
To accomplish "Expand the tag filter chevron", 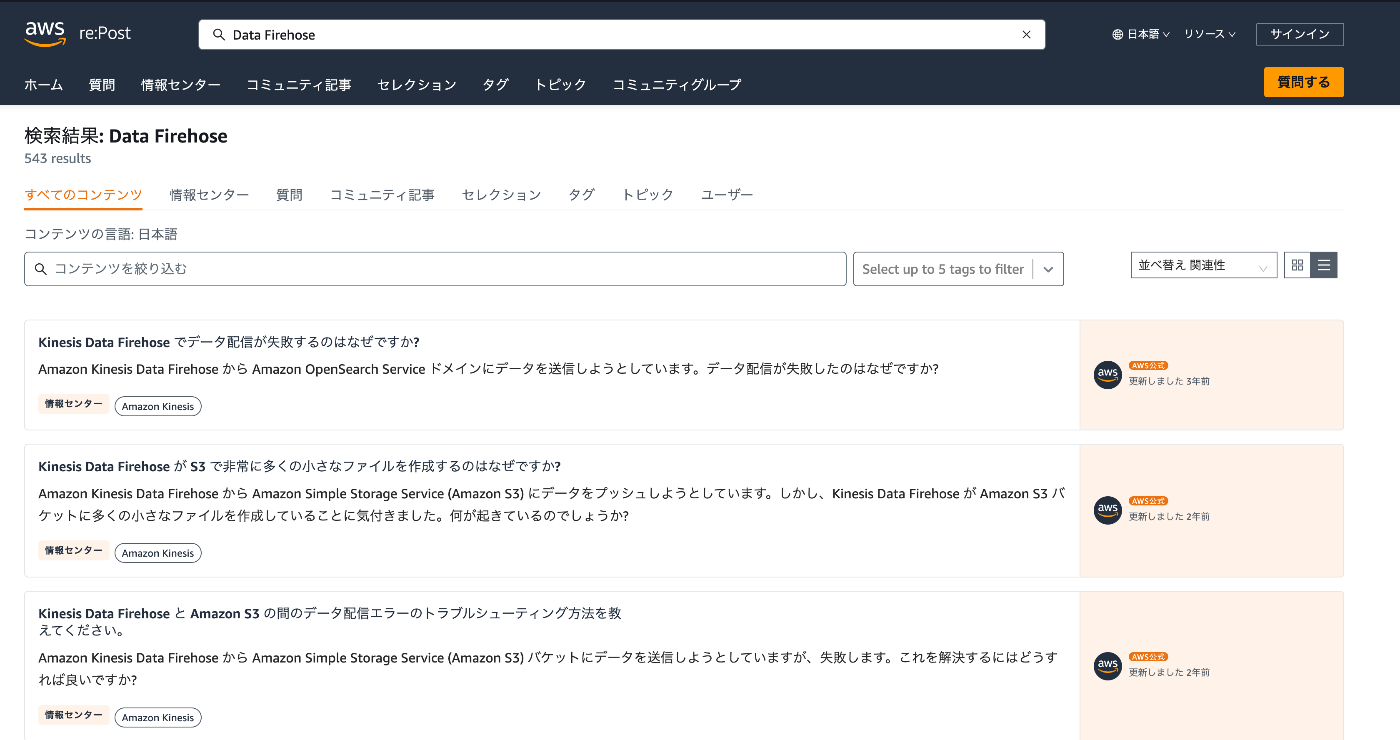I will pos(1048,269).
